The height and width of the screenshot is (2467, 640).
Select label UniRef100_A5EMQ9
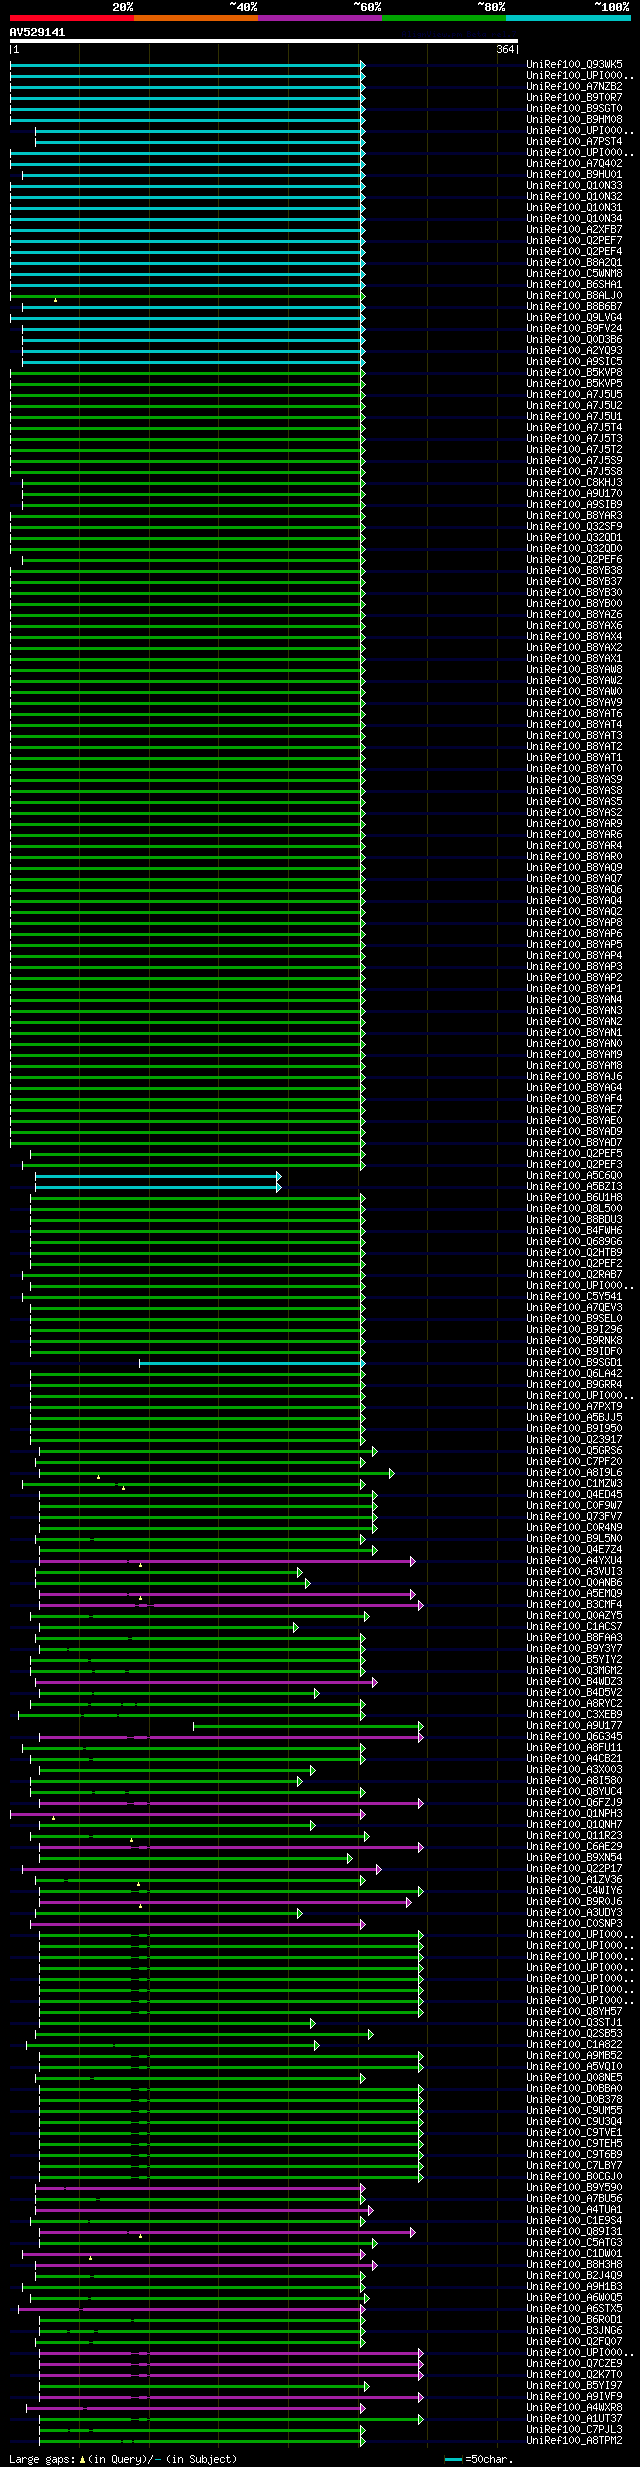pos(574,1593)
